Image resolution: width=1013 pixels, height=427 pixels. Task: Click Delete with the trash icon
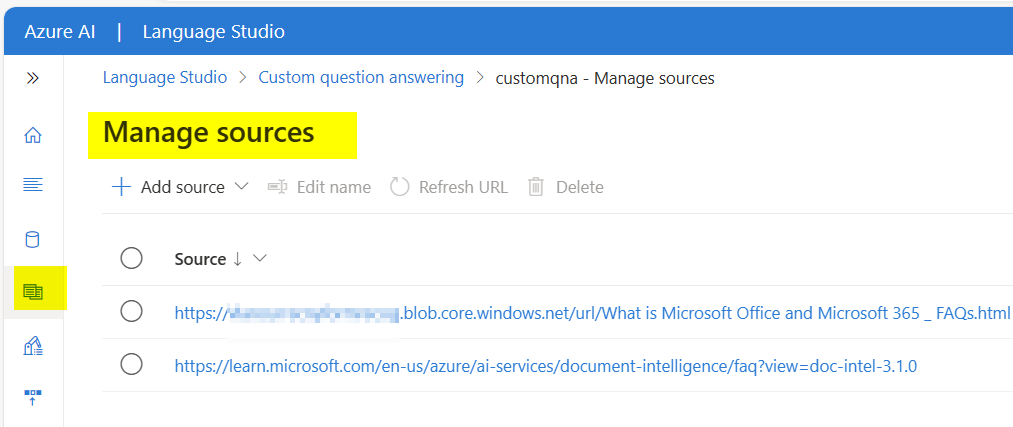pyautogui.click(x=566, y=187)
